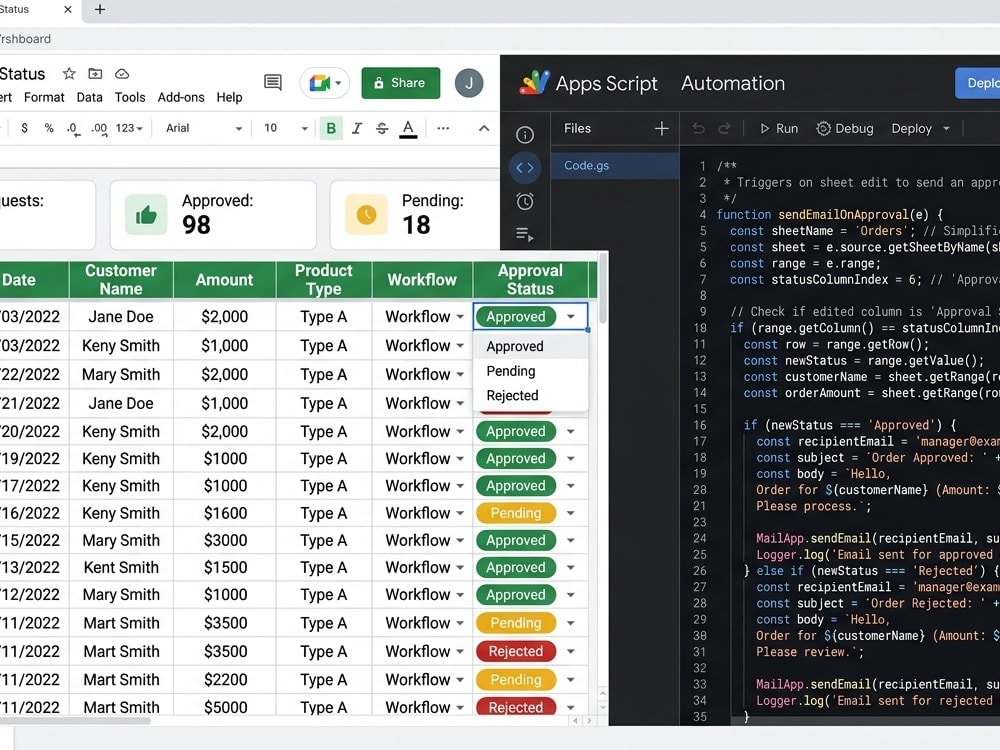Select Pending in the status dropdown list

coord(531,371)
